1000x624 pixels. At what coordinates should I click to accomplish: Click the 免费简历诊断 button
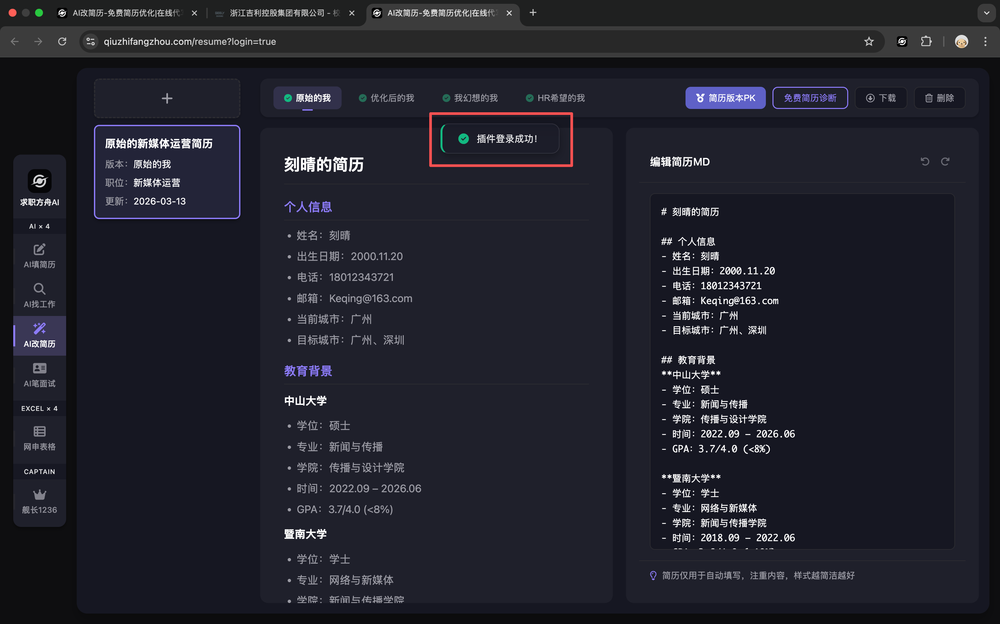tap(810, 98)
